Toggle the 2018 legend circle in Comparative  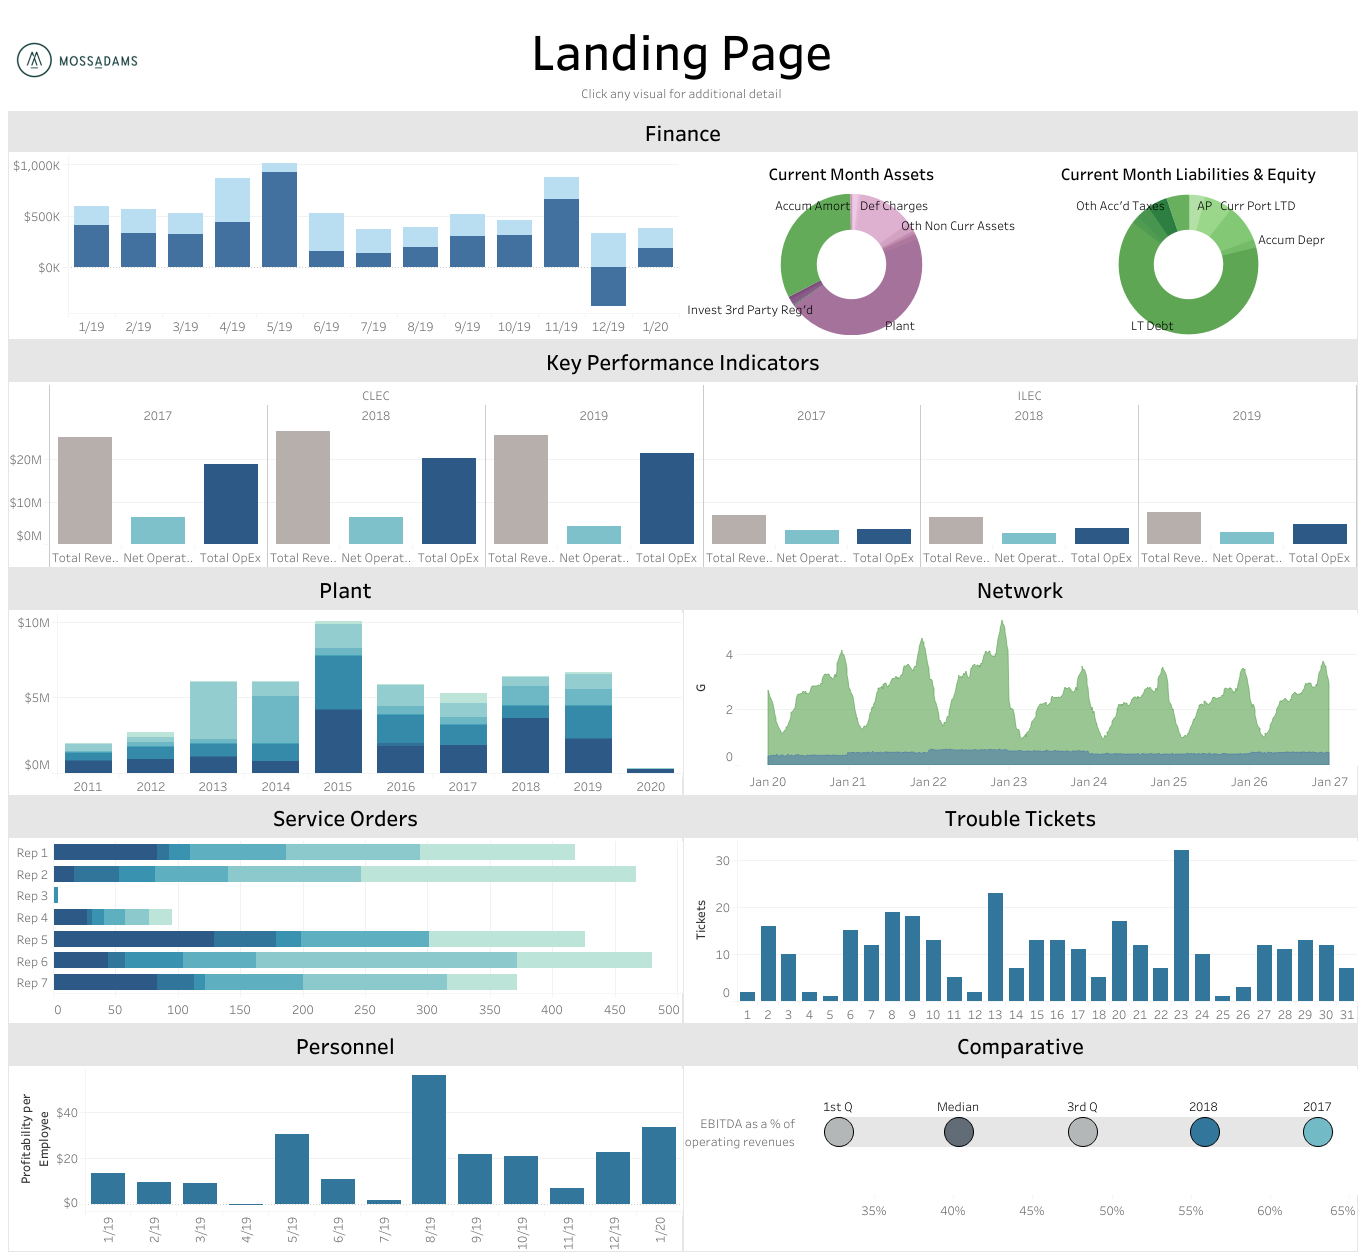1204,1132
